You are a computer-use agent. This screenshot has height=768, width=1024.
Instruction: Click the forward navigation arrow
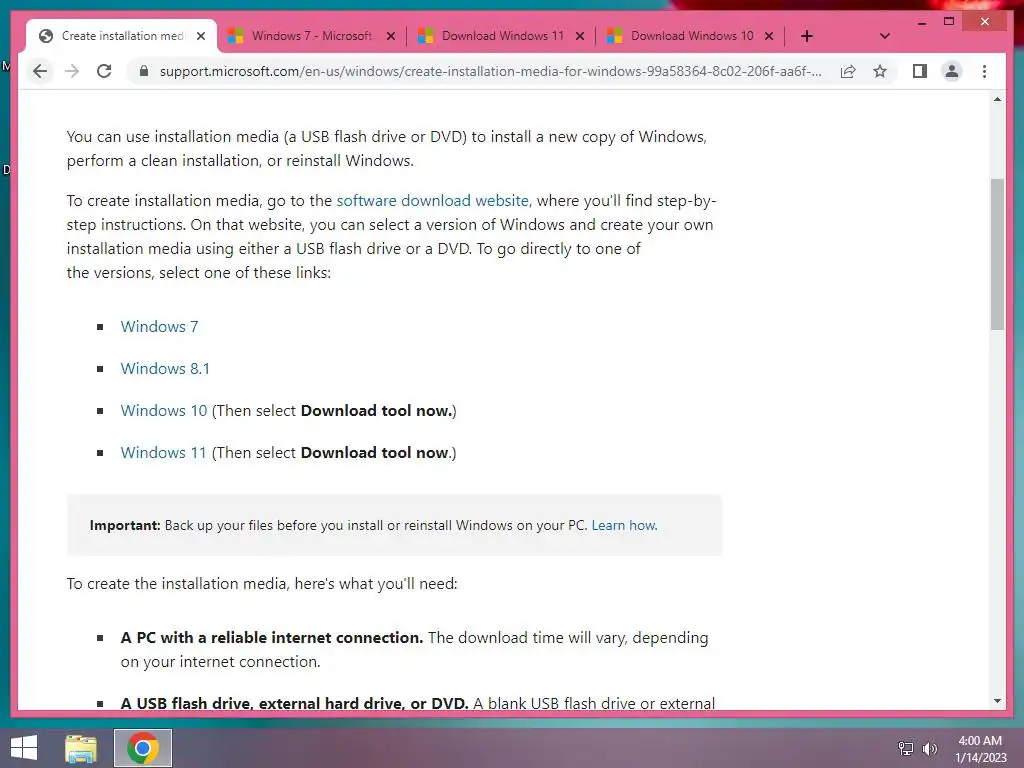(72, 71)
